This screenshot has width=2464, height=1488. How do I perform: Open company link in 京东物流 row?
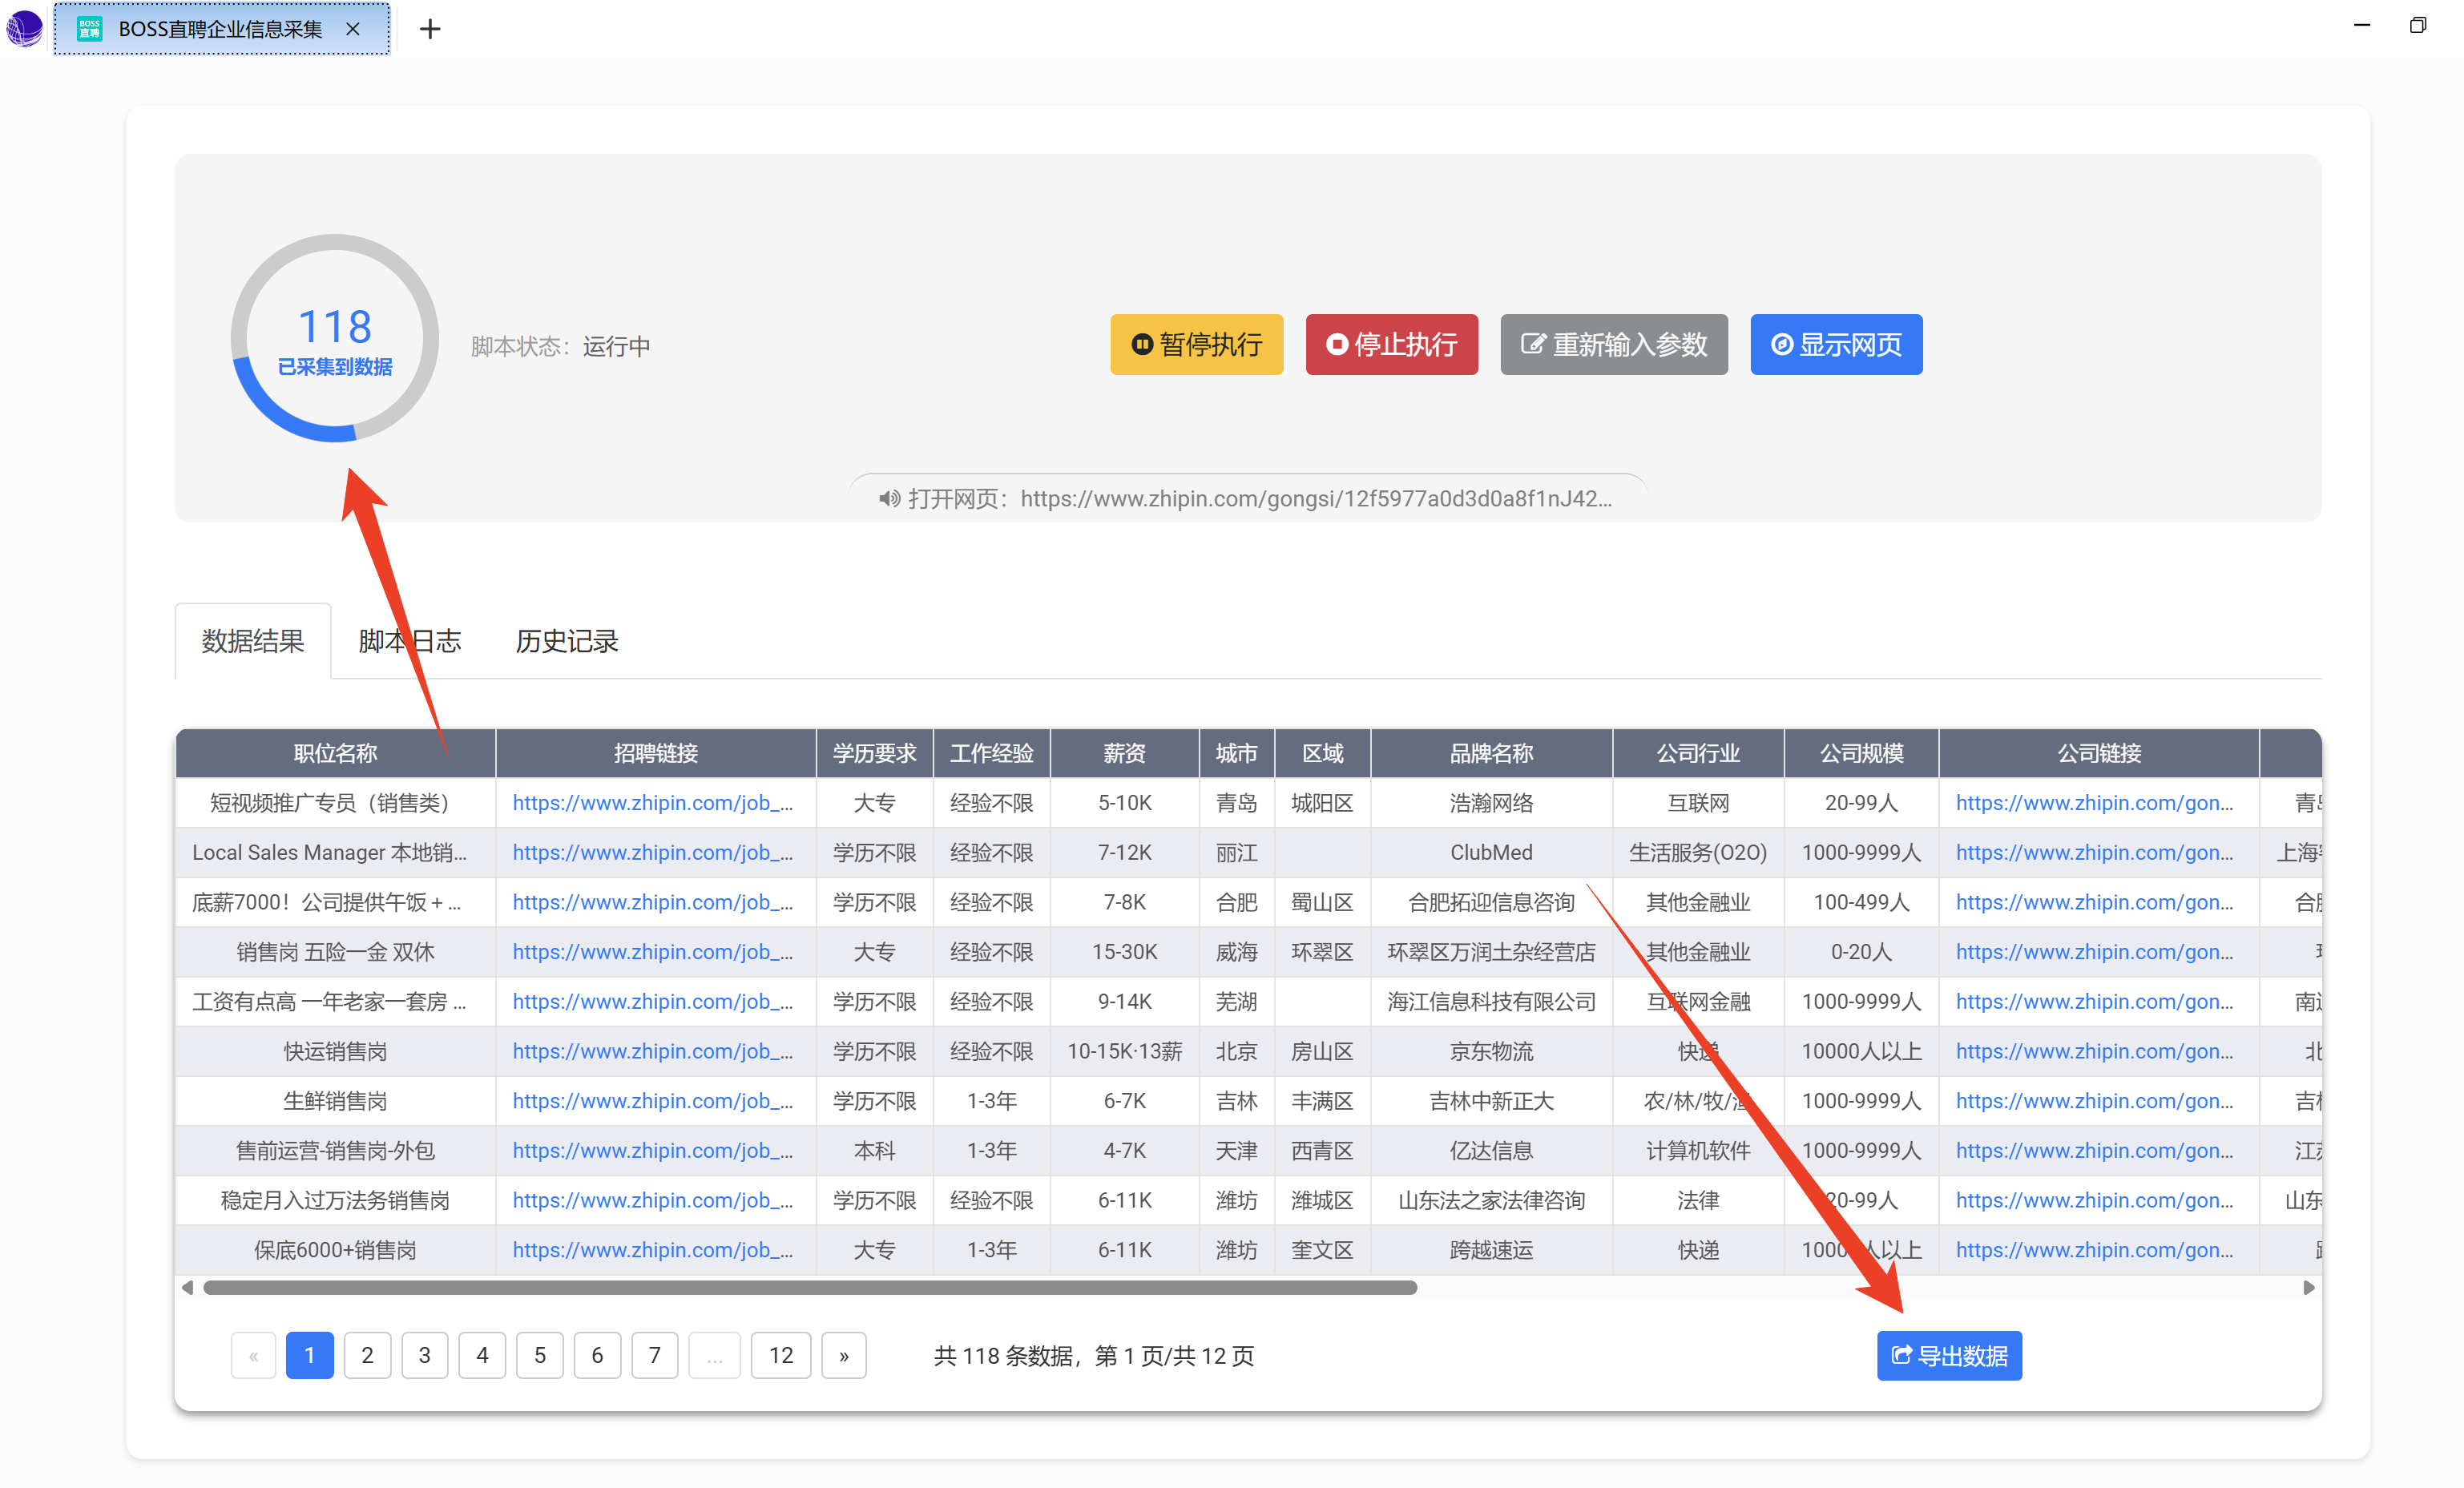click(2094, 1051)
